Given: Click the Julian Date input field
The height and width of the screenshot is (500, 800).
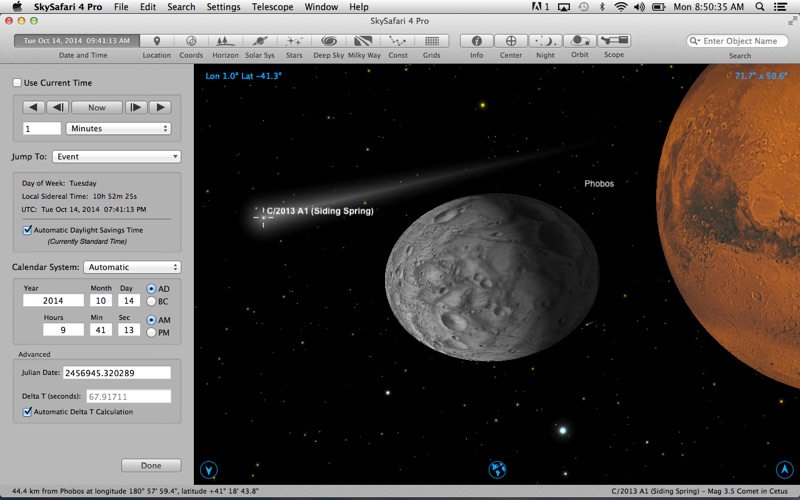Looking at the screenshot, I should [117, 373].
